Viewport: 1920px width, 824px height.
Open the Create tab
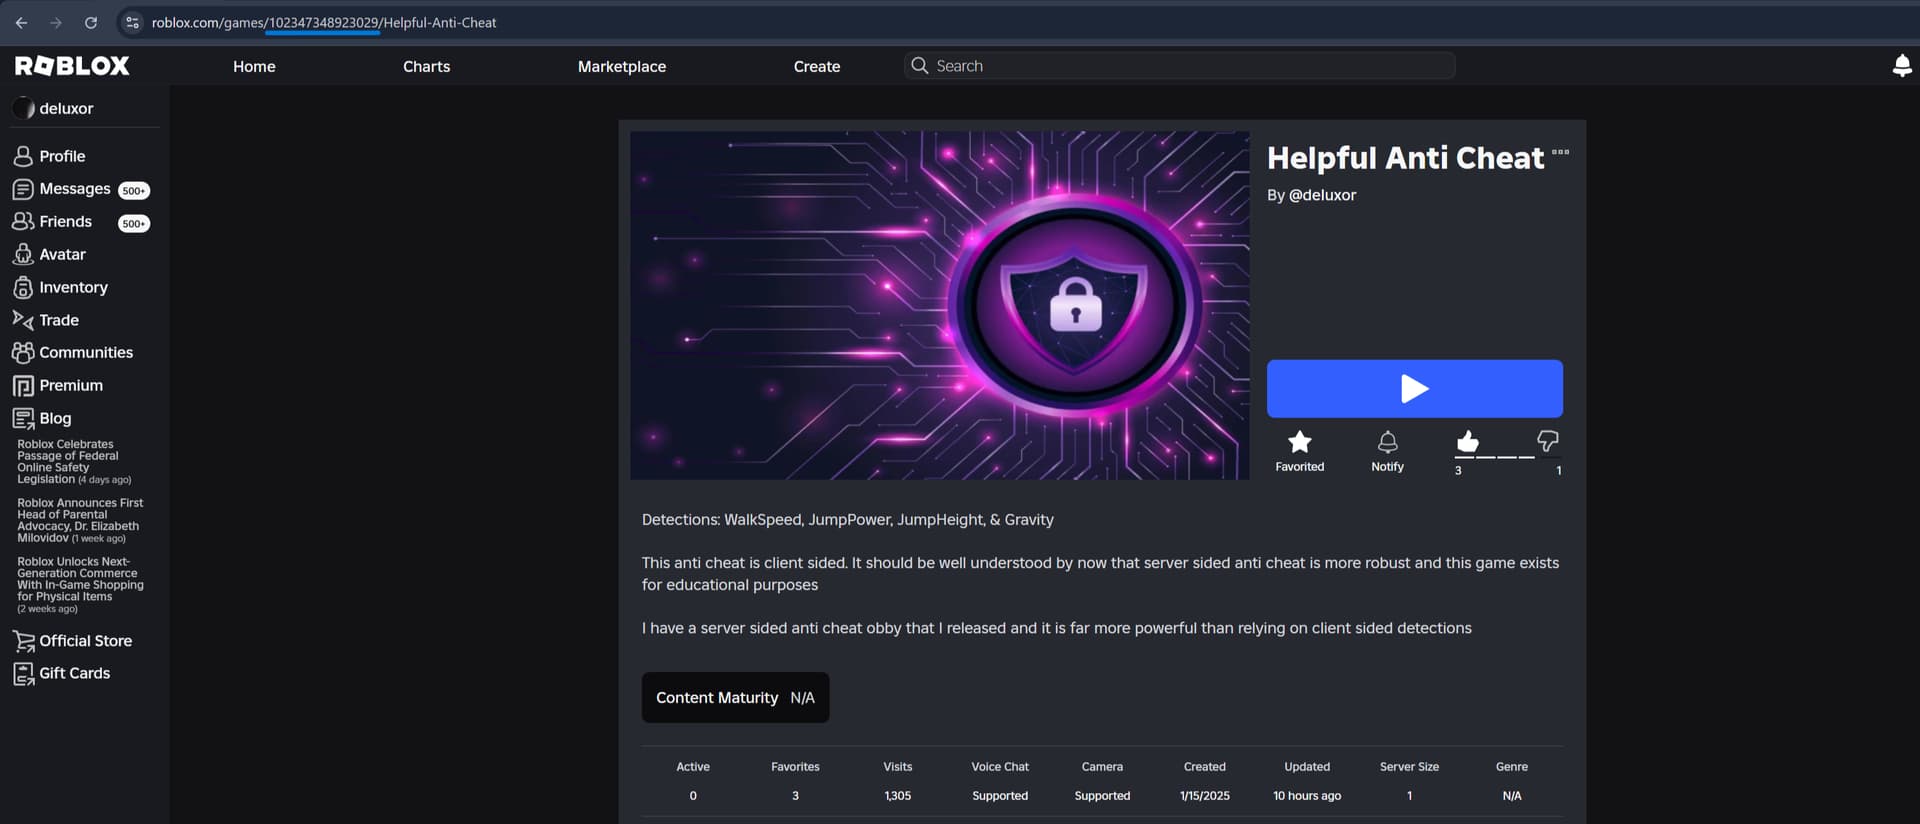click(x=817, y=66)
